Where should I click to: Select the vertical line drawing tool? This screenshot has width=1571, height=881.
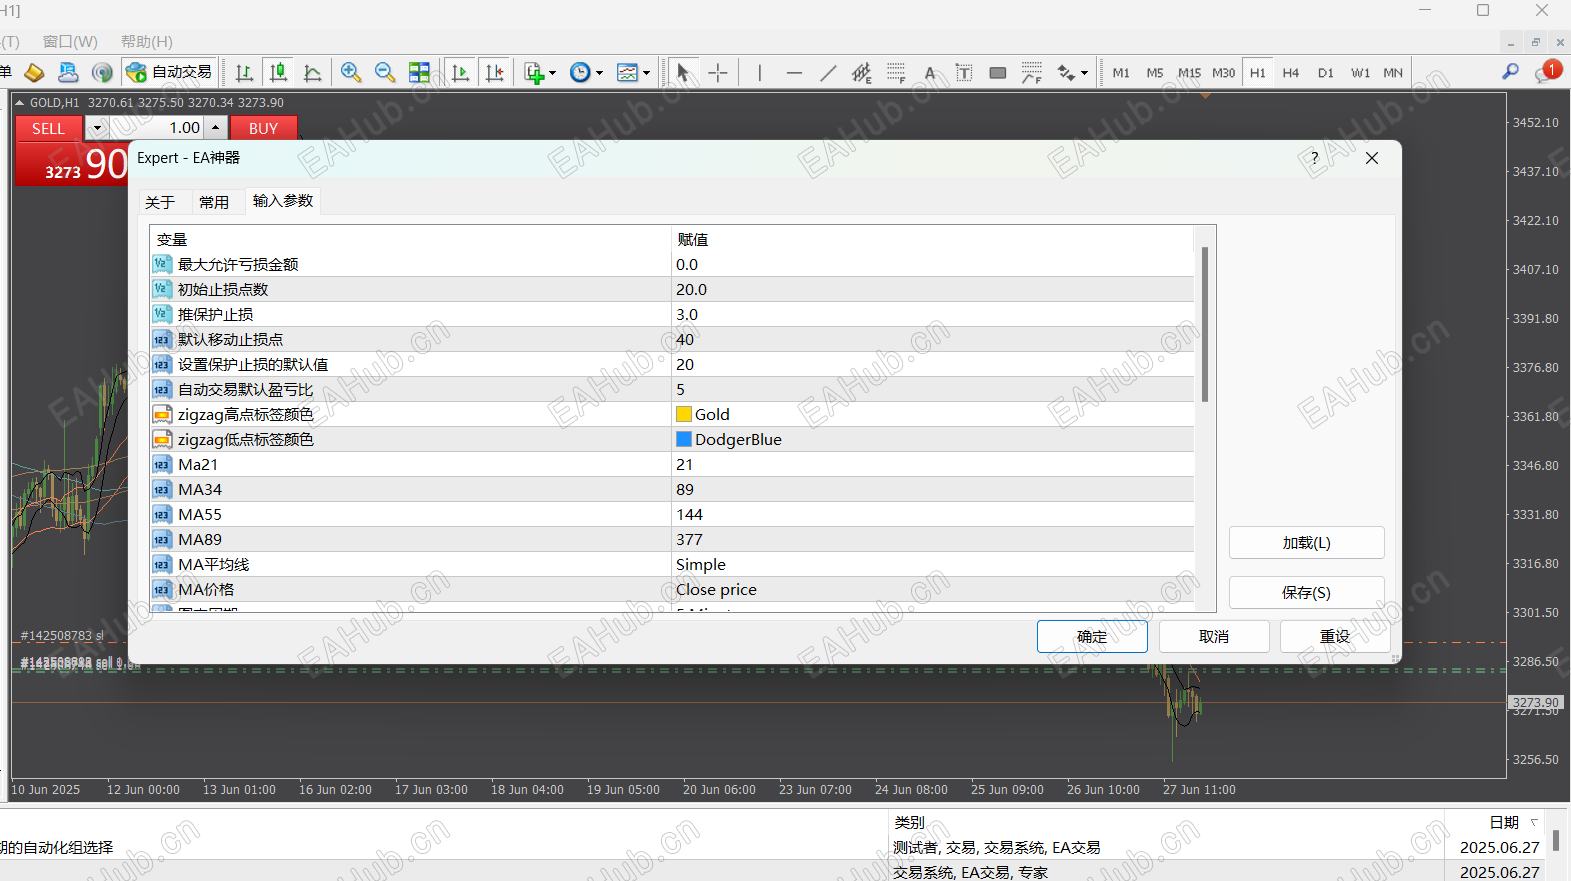click(760, 72)
